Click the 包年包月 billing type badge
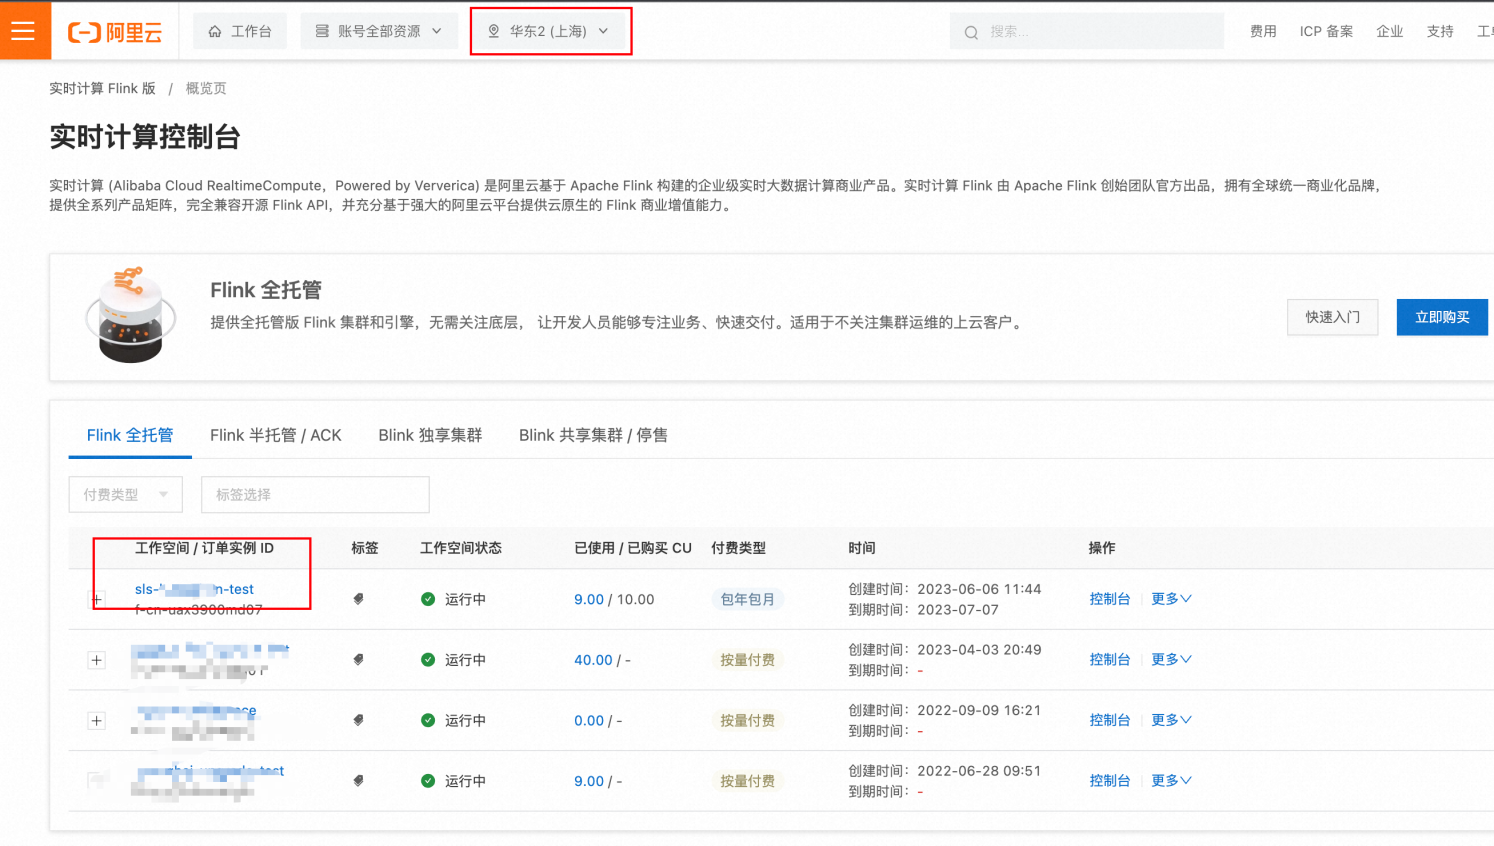The width and height of the screenshot is (1494, 846). [748, 599]
